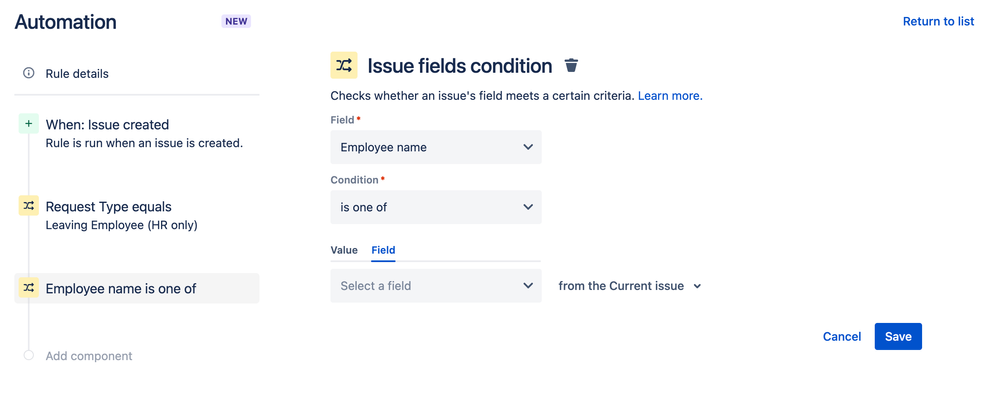Click the Return to list link
999x394 pixels.
pos(938,21)
